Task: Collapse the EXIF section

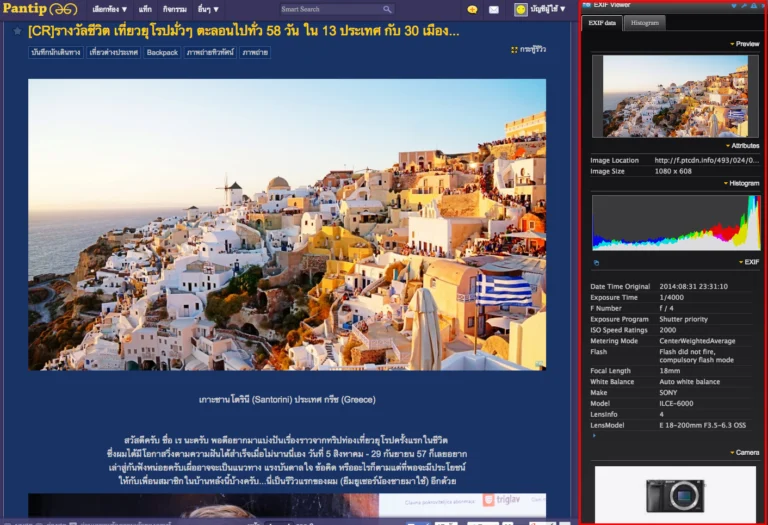Action: (749, 262)
